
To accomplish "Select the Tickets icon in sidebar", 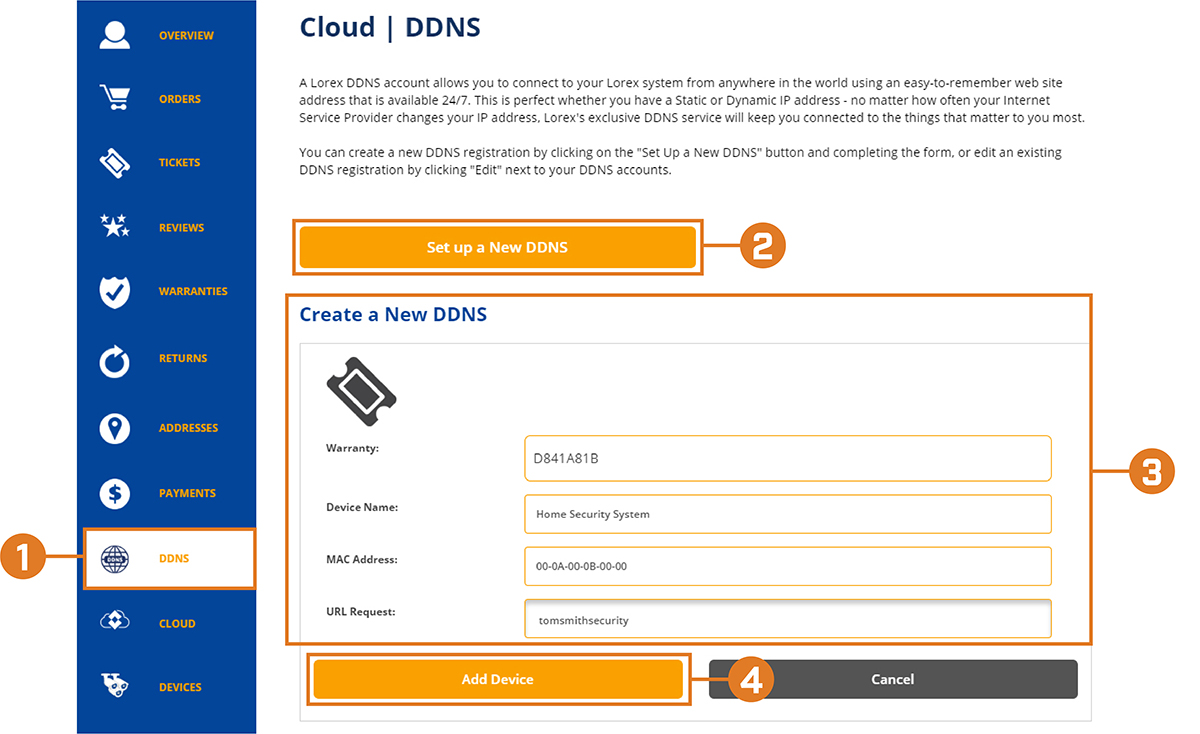I will (115, 162).
